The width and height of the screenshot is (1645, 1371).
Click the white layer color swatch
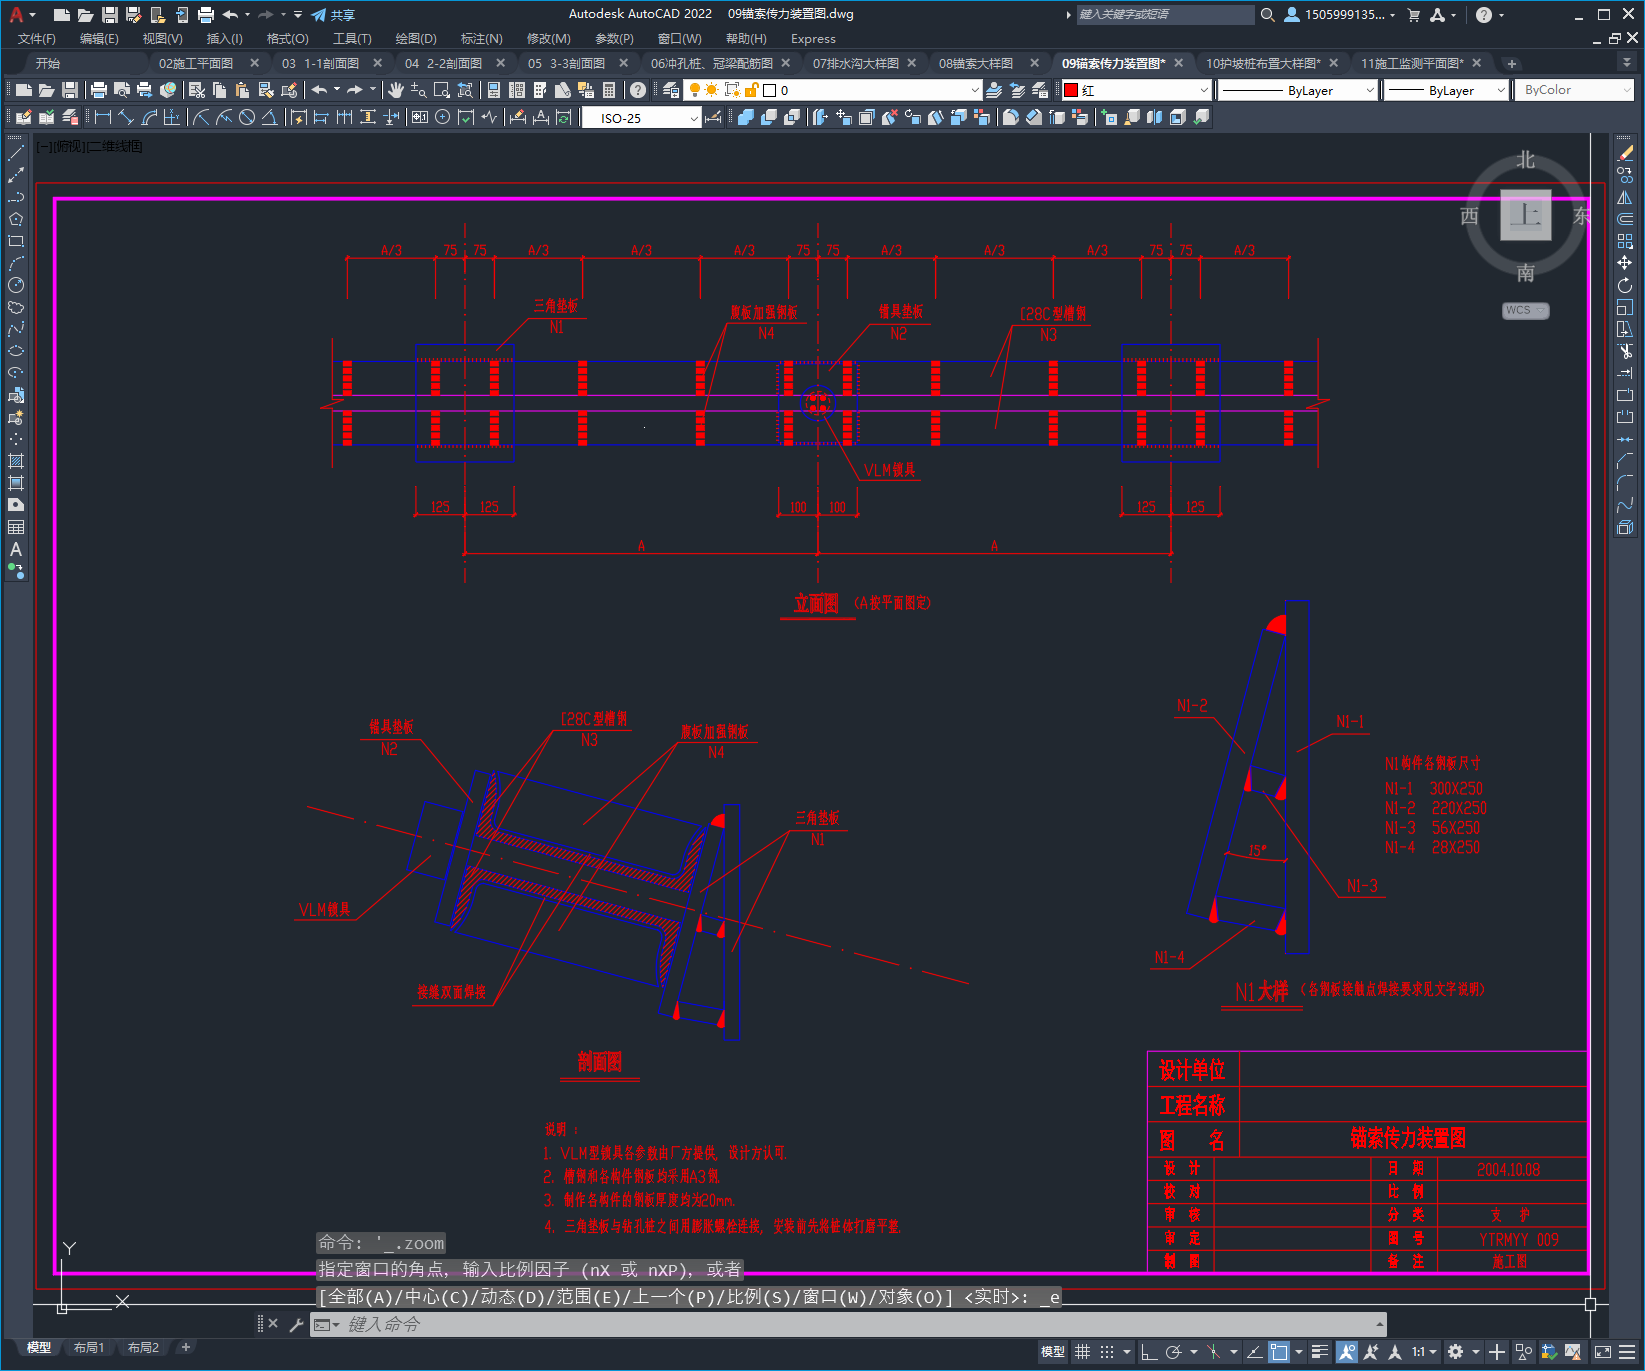click(770, 90)
